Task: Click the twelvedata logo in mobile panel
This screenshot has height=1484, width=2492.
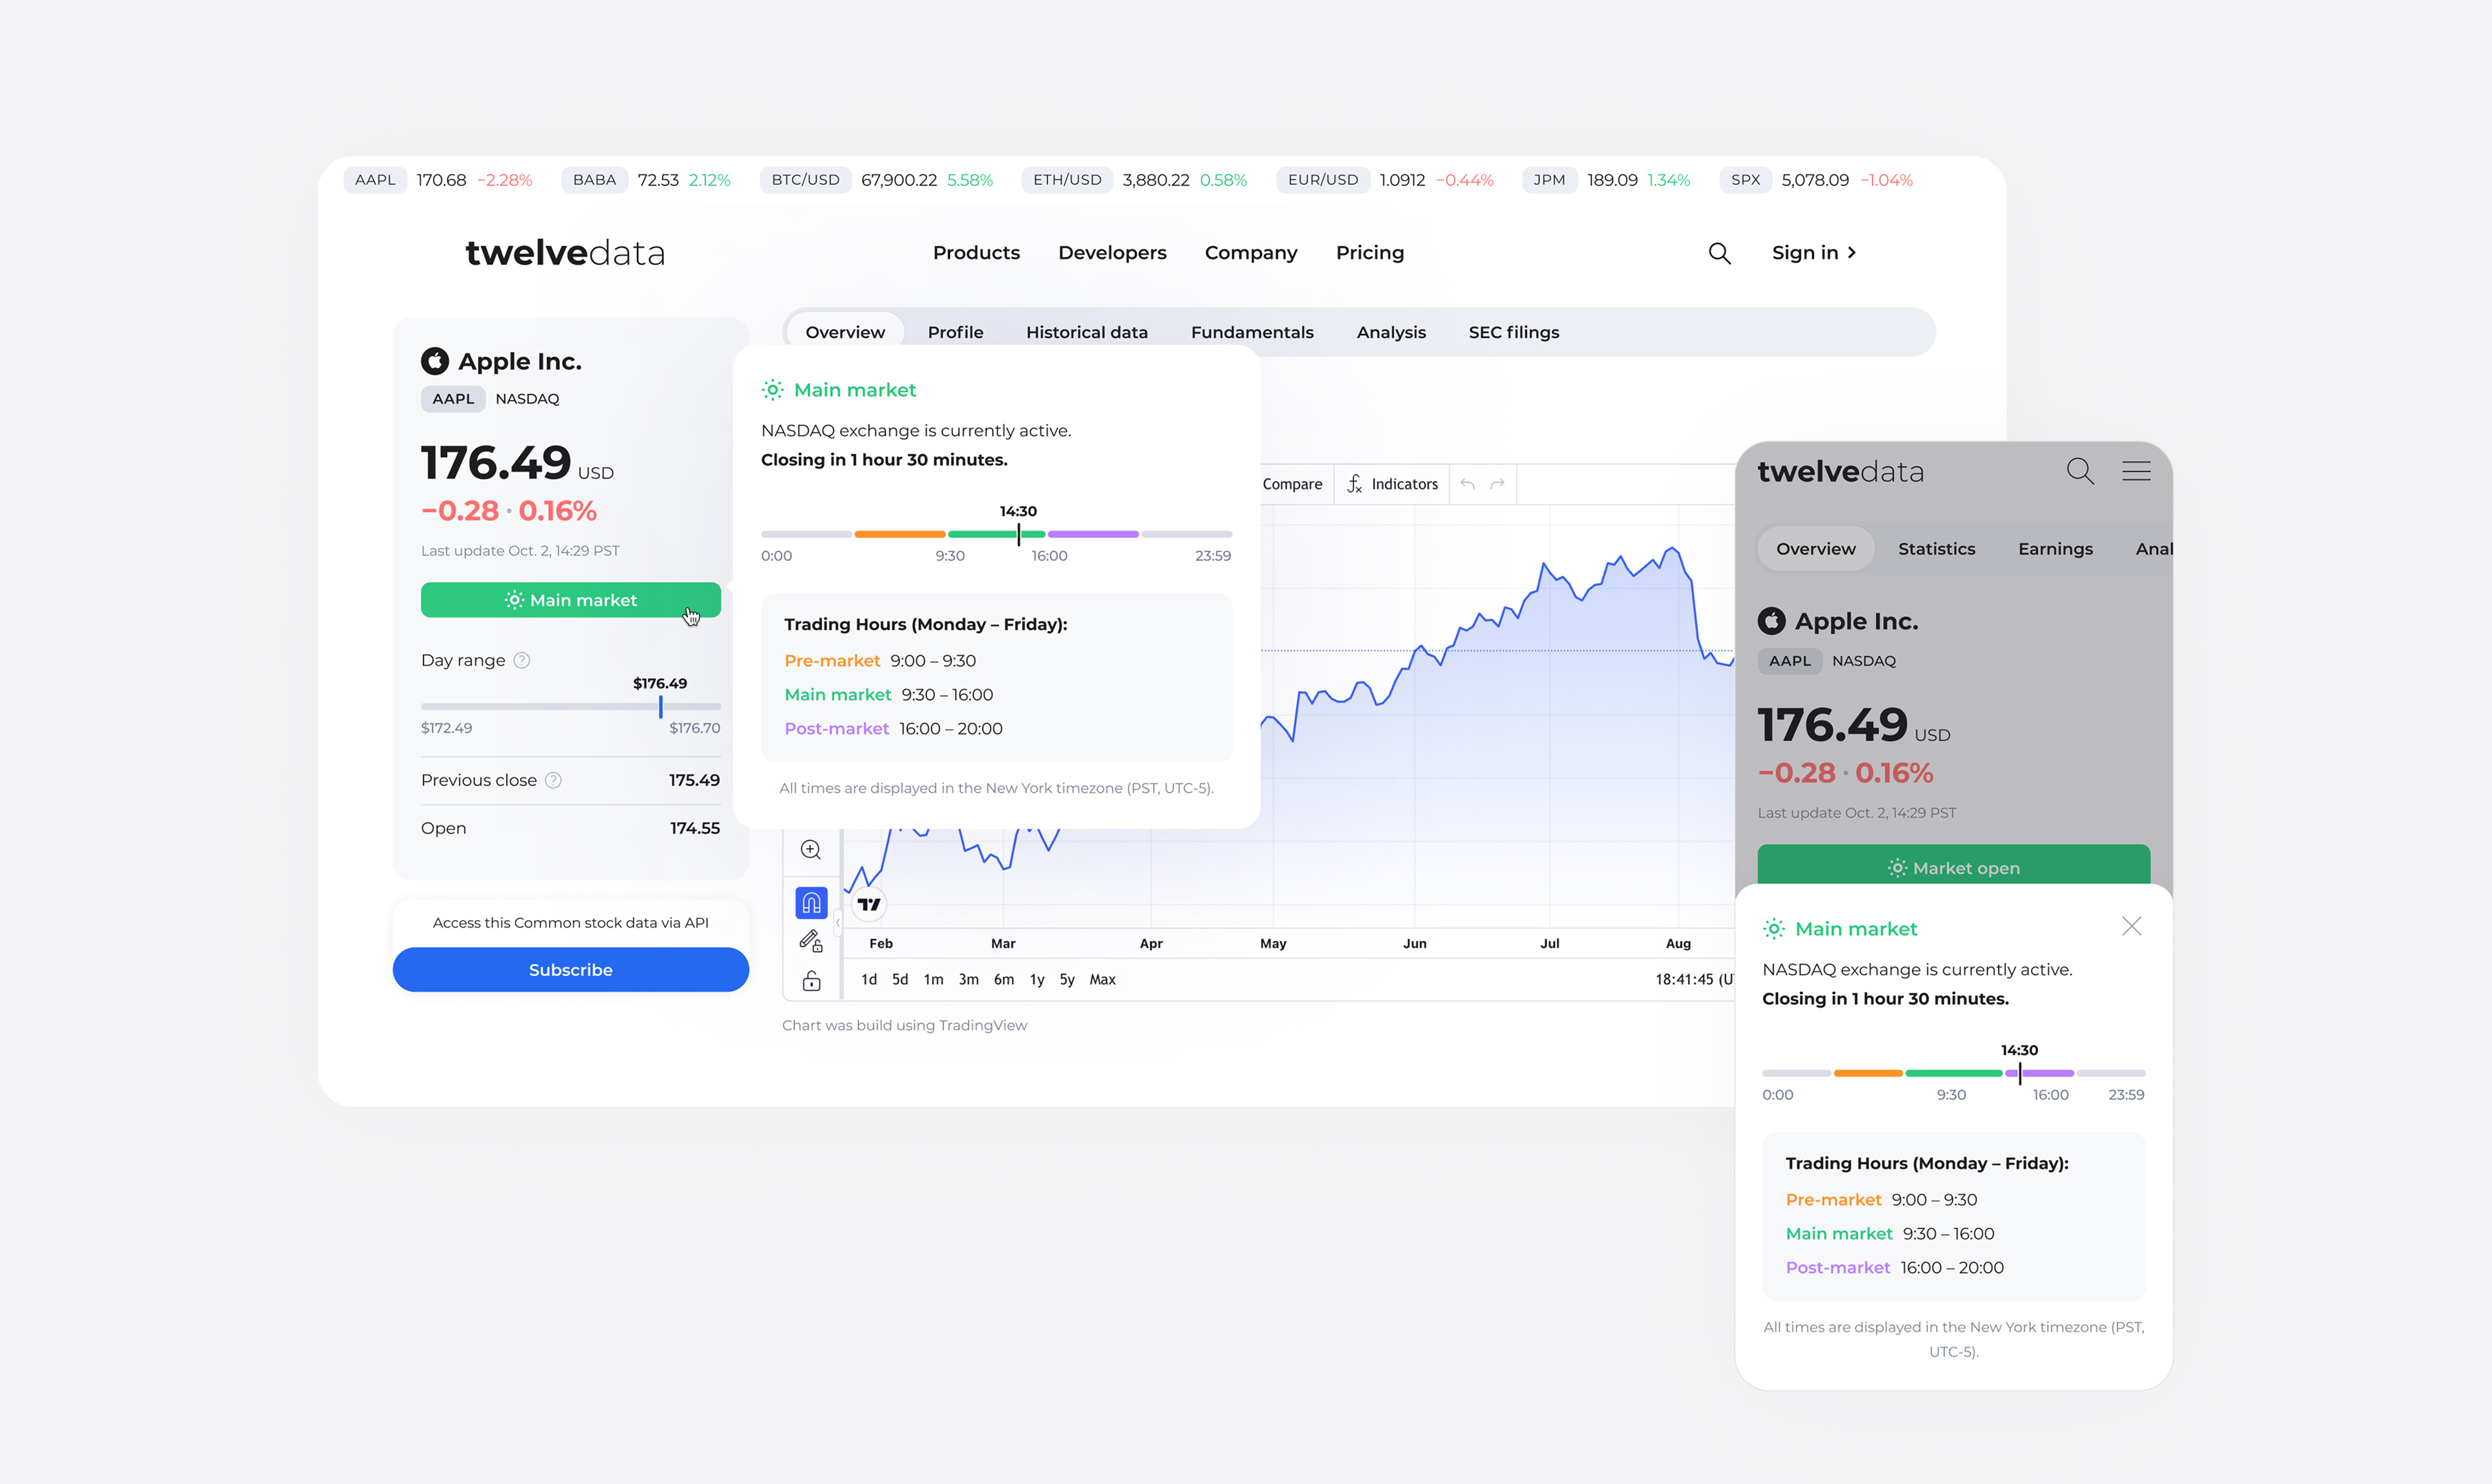Action: (x=1840, y=472)
